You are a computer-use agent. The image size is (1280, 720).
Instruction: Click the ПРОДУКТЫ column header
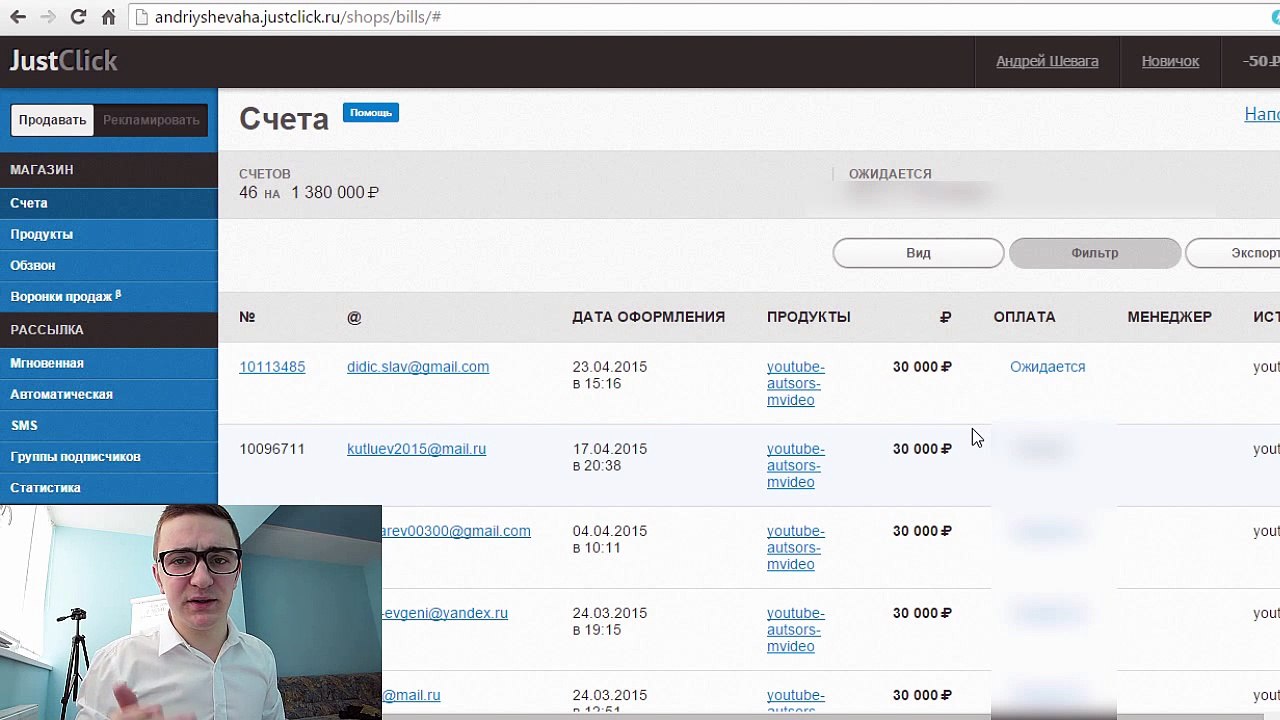[x=808, y=317]
